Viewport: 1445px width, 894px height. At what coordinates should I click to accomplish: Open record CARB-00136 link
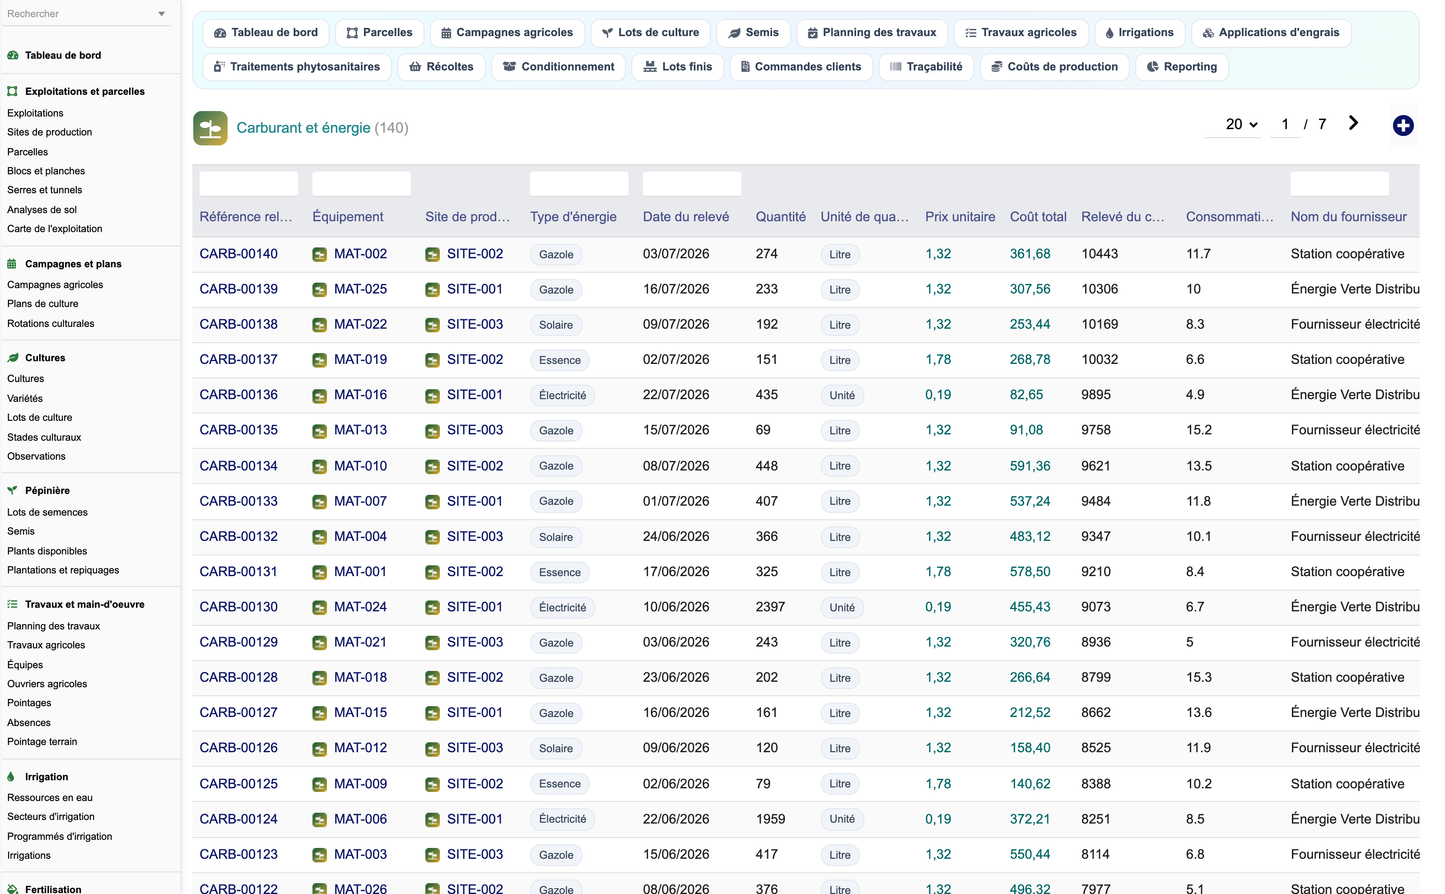pyautogui.click(x=239, y=395)
